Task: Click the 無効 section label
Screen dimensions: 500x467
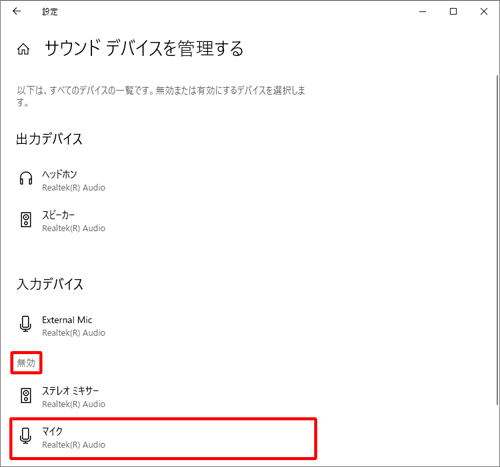Action: coord(26,363)
